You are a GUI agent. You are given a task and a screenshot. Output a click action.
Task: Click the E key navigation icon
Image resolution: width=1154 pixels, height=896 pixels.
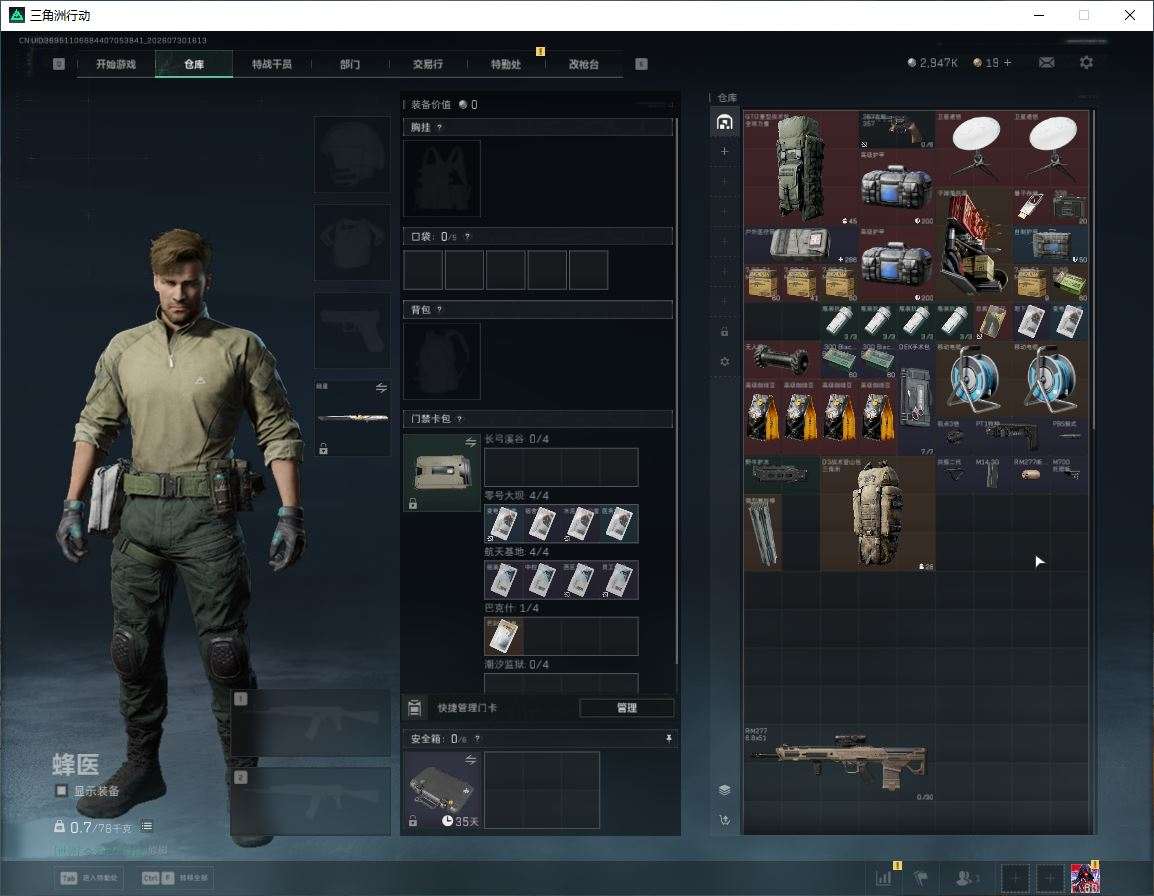click(641, 64)
